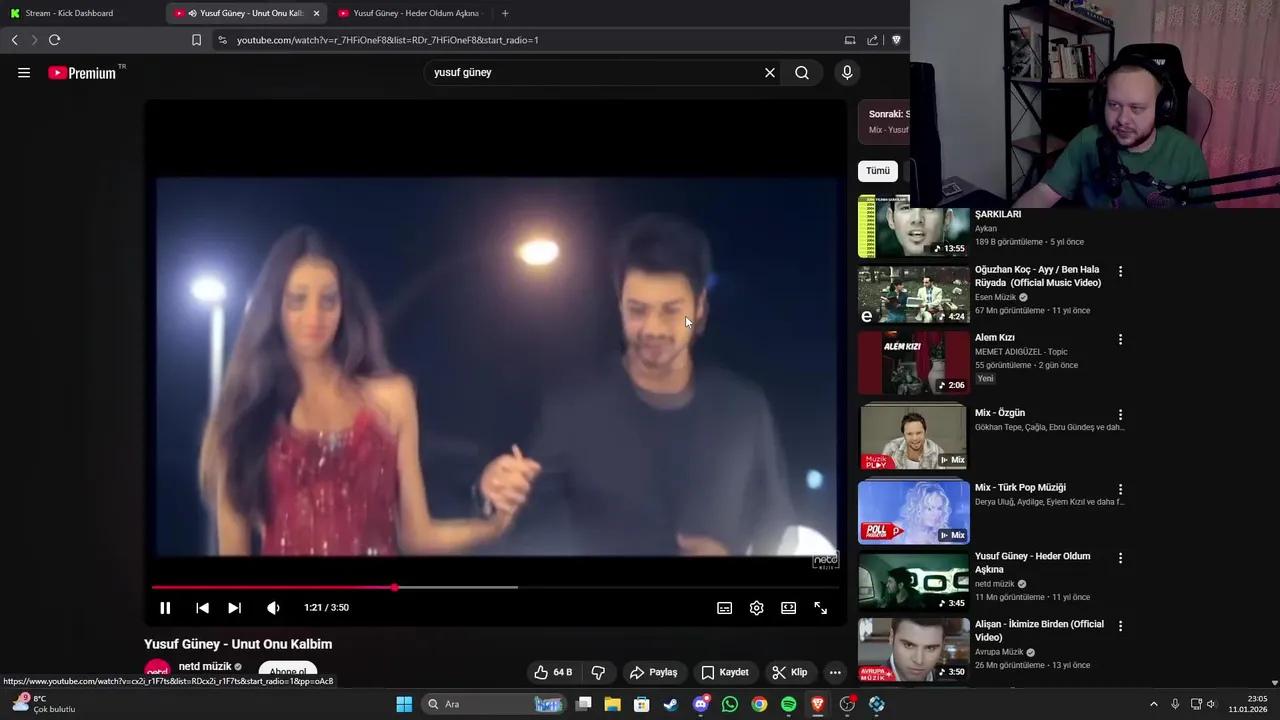
Task: Run search with the magnifier button
Action: (802, 72)
